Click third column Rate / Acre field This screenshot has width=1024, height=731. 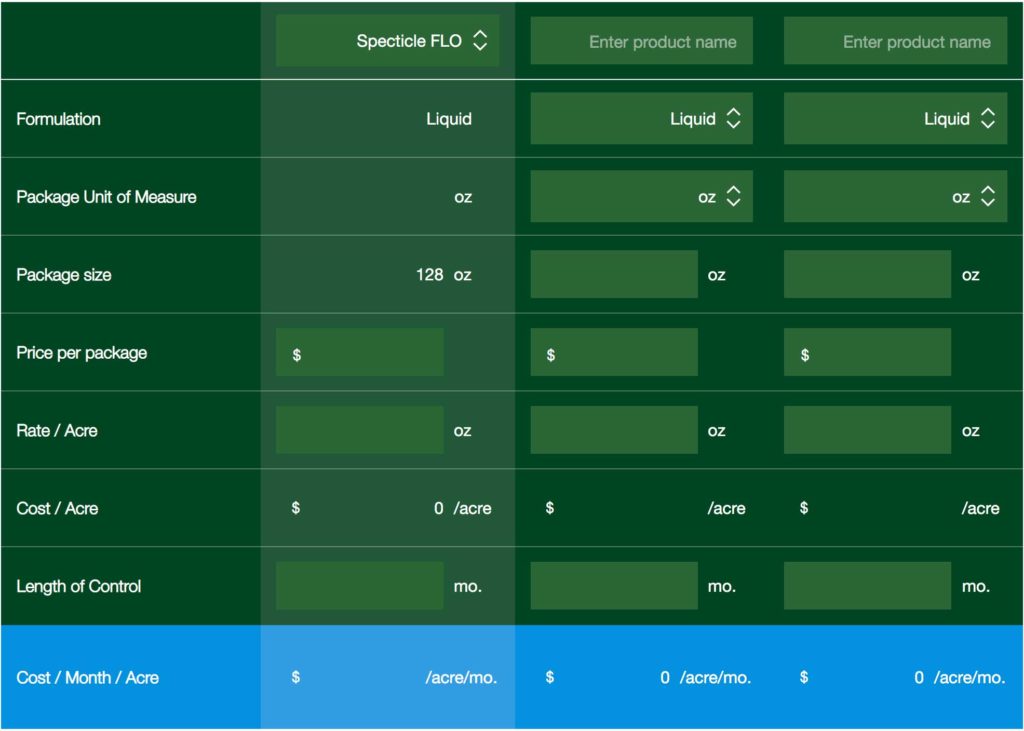tap(867, 430)
